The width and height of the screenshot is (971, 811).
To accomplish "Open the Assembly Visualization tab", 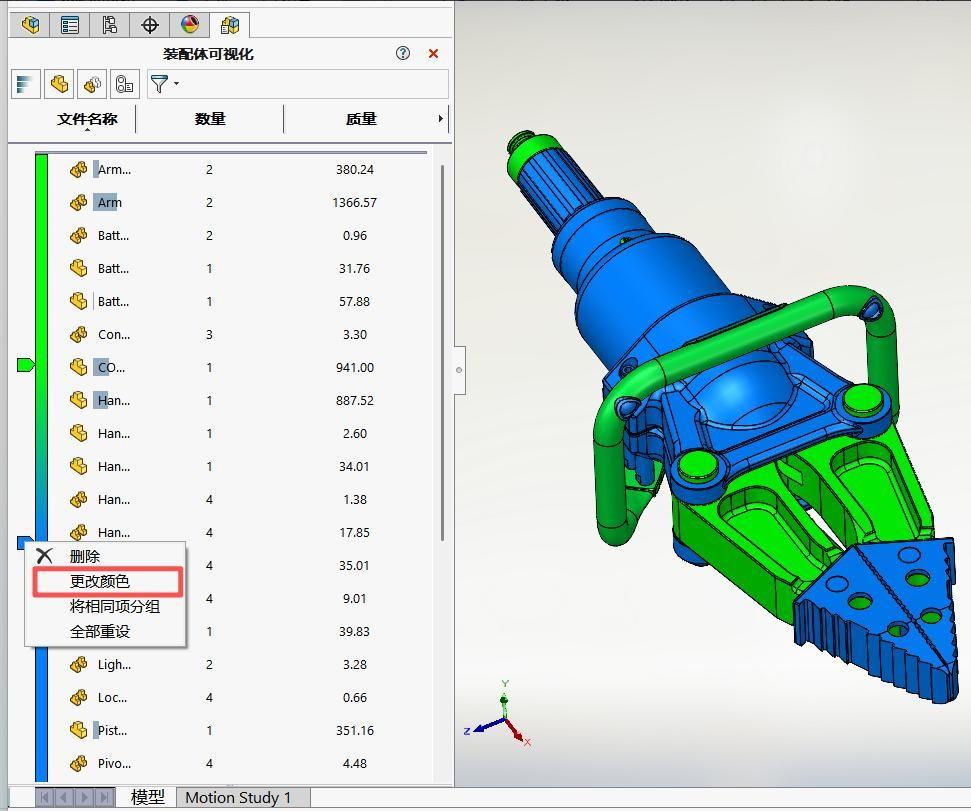I will tap(230, 25).
